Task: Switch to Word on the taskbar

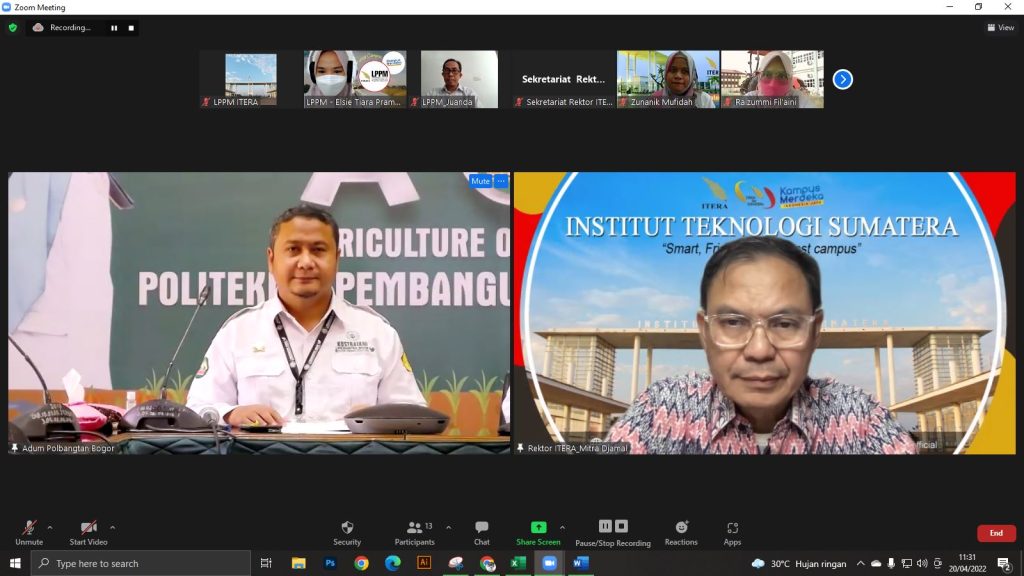Action: tap(581, 563)
